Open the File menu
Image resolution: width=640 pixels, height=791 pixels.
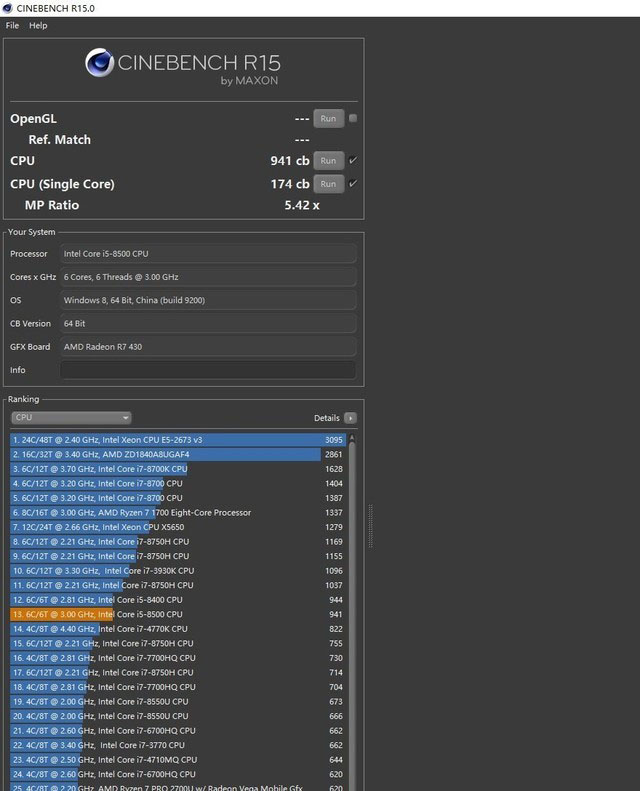tap(12, 25)
